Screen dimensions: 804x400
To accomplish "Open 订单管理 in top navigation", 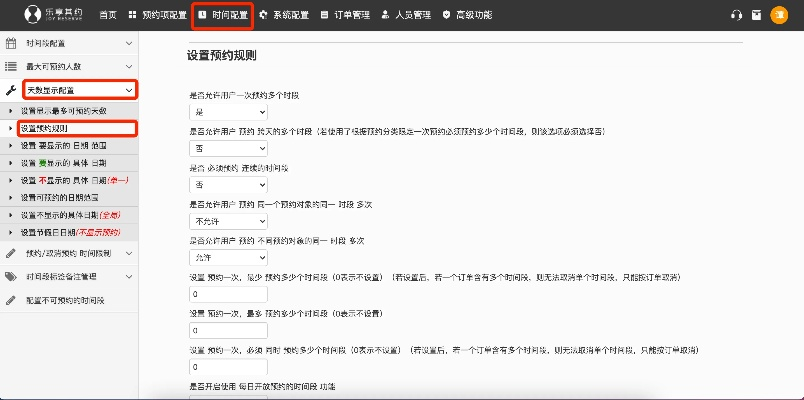I will coord(345,15).
